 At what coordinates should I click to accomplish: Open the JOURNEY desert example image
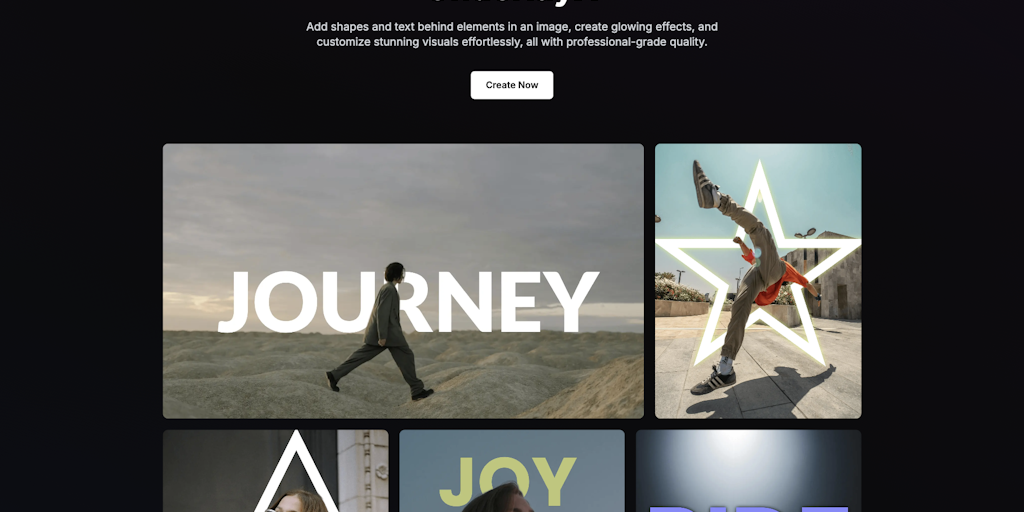403,281
